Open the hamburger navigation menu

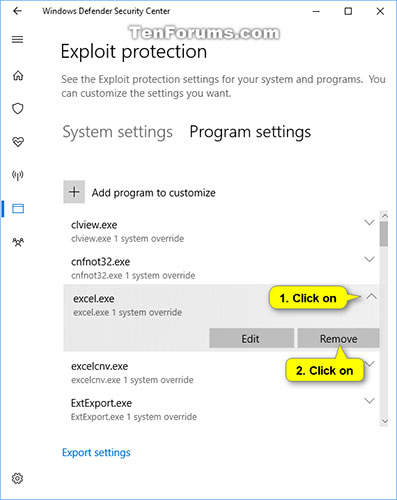point(18,40)
